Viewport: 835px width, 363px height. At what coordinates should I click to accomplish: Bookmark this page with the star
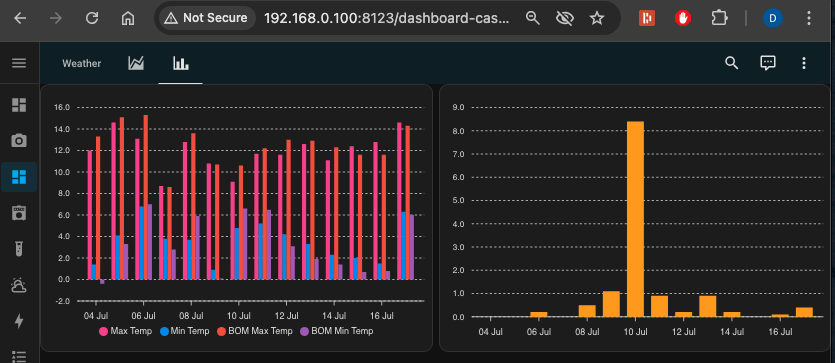pyautogui.click(x=597, y=19)
